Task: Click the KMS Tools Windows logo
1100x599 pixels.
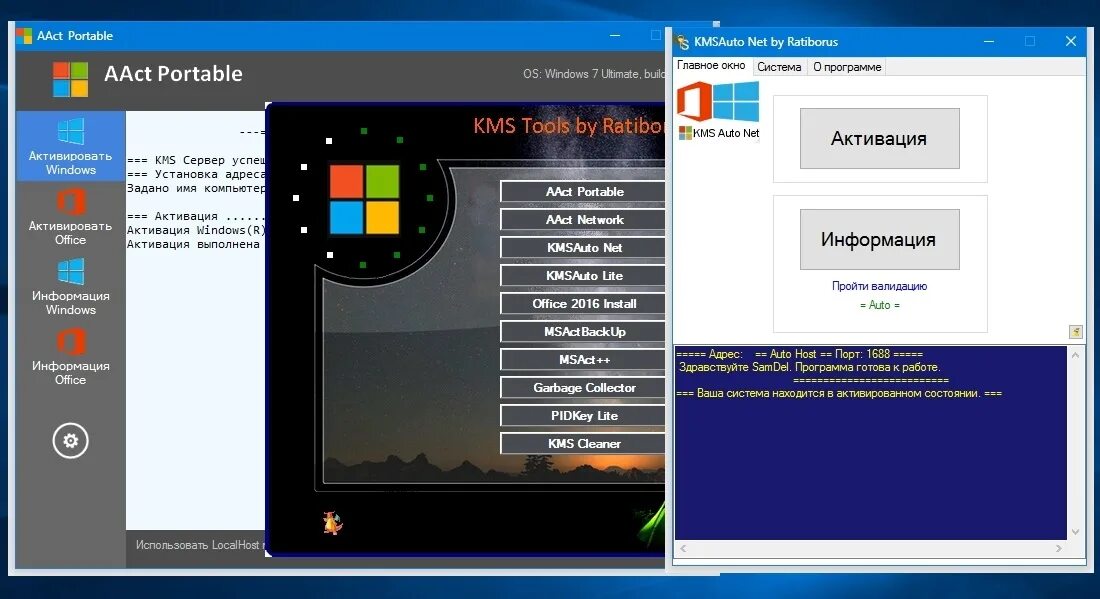Action: click(x=364, y=199)
